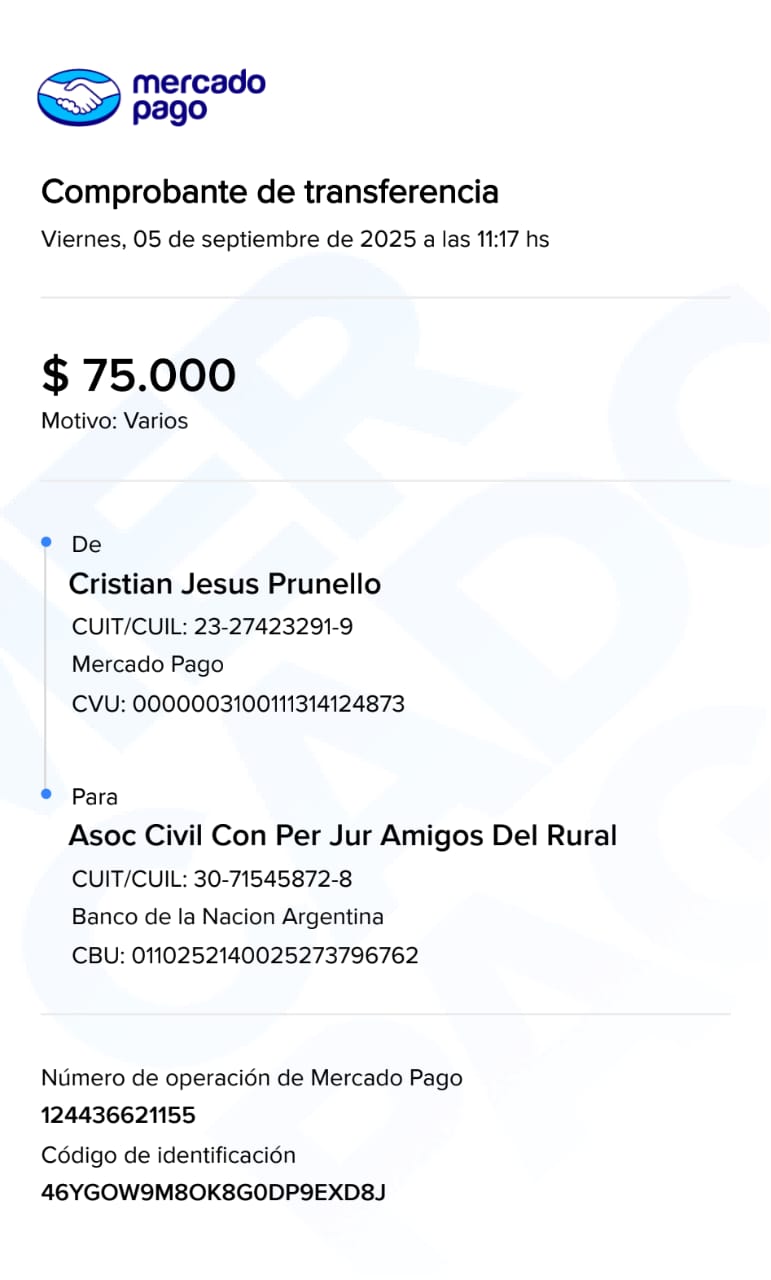Click the sender's "Mercado Pago" account label
Viewport: 771px width, 1280px height.
coord(148,665)
